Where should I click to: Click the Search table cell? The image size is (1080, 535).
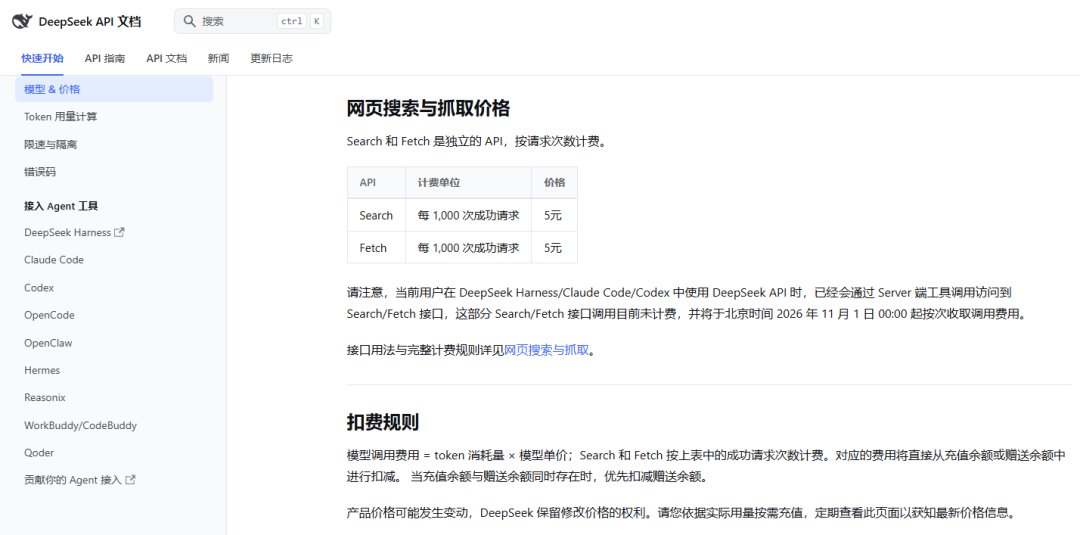click(376, 216)
